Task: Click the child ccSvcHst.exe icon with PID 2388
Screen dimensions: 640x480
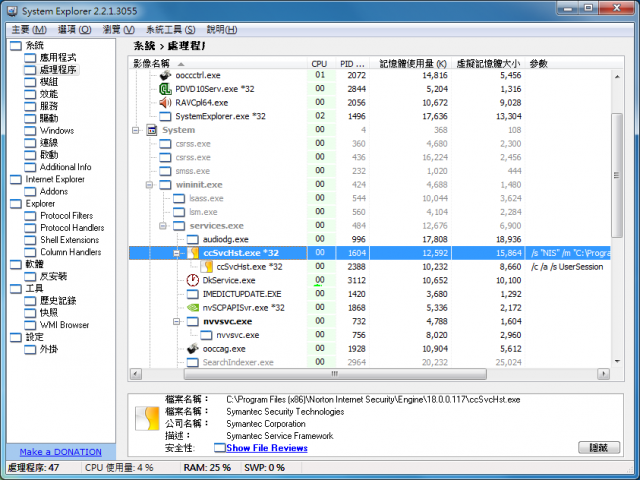Action: tap(207, 267)
